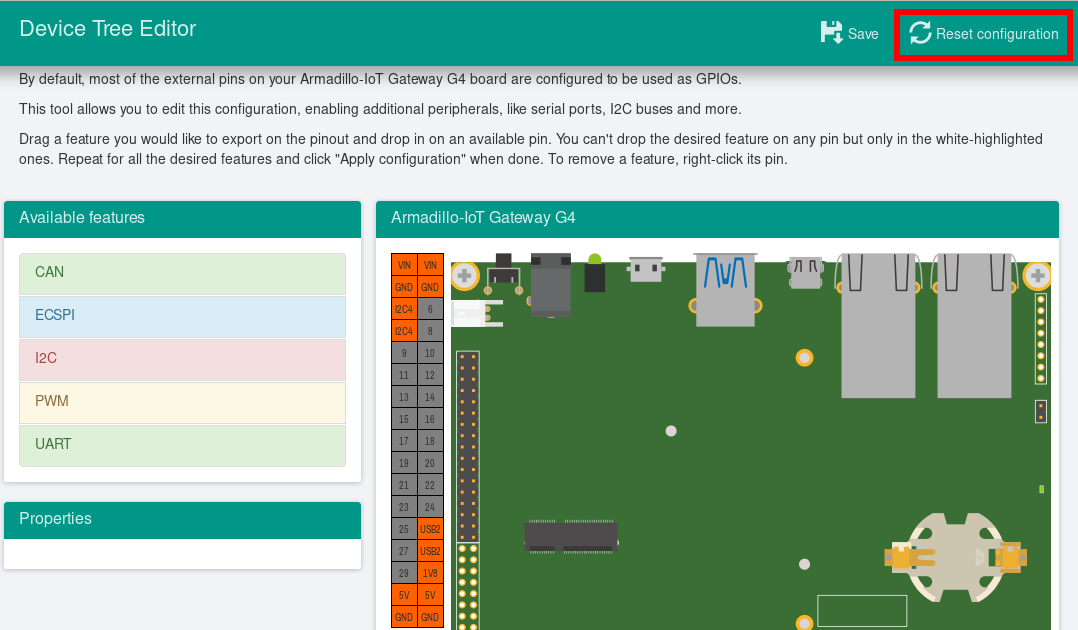Click the Properties panel header
Image resolution: width=1078 pixels, height=630 pixels.
pyautogui.click(x=182, y=519)
